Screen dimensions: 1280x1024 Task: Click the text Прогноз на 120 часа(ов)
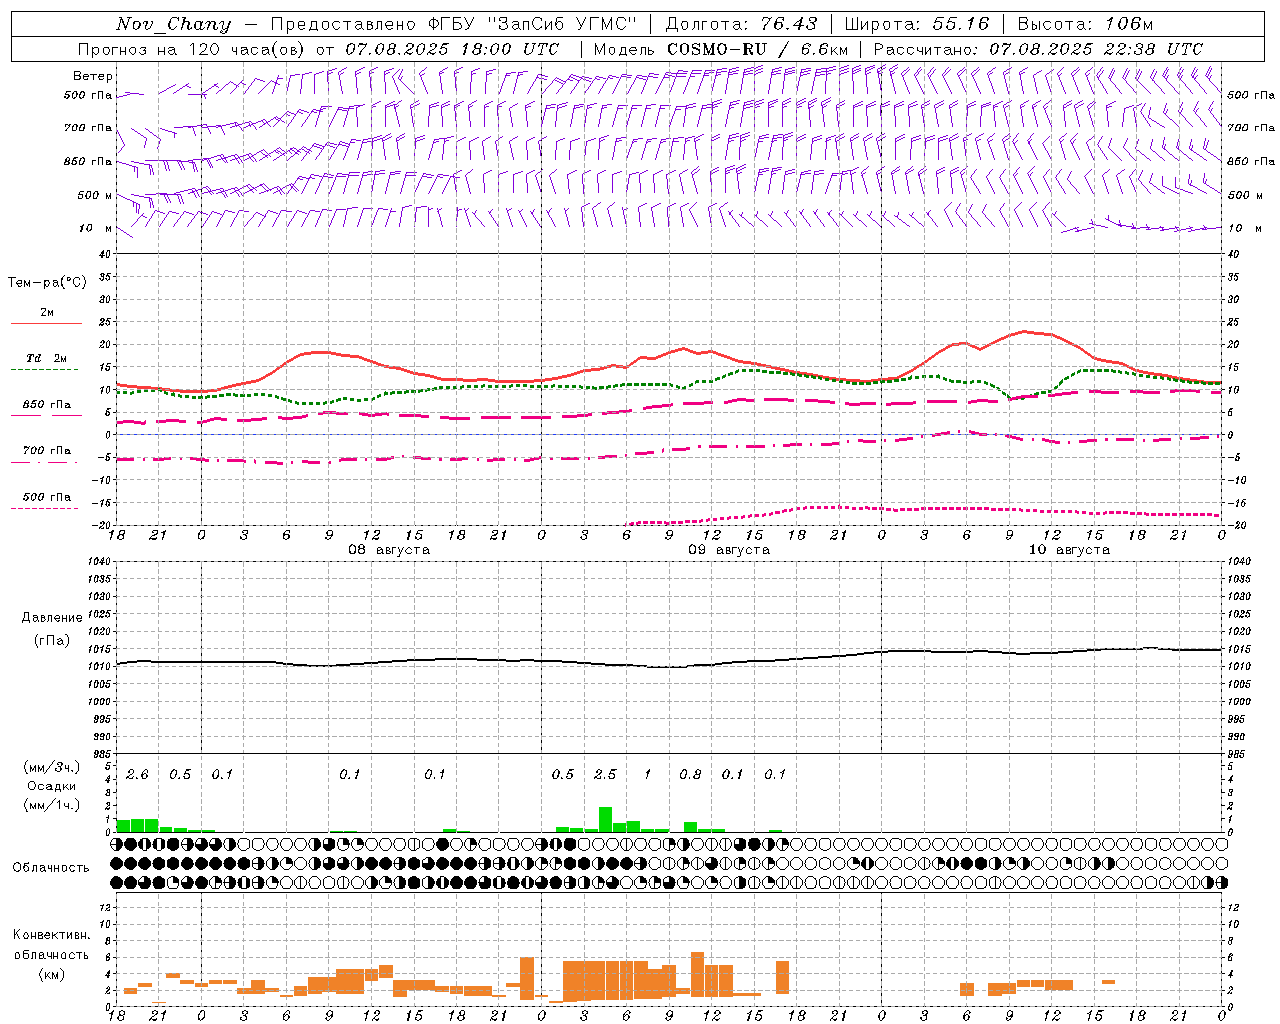point(191,49)
